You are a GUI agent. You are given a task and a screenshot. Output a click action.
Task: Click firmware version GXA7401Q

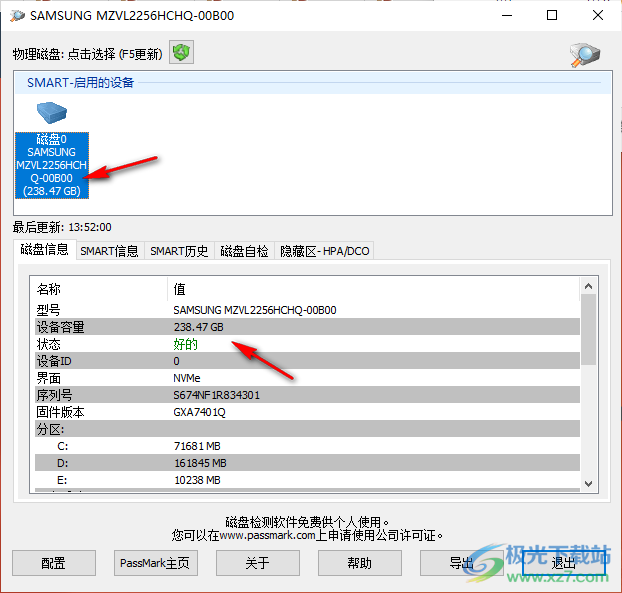click(x=200, y=412)
